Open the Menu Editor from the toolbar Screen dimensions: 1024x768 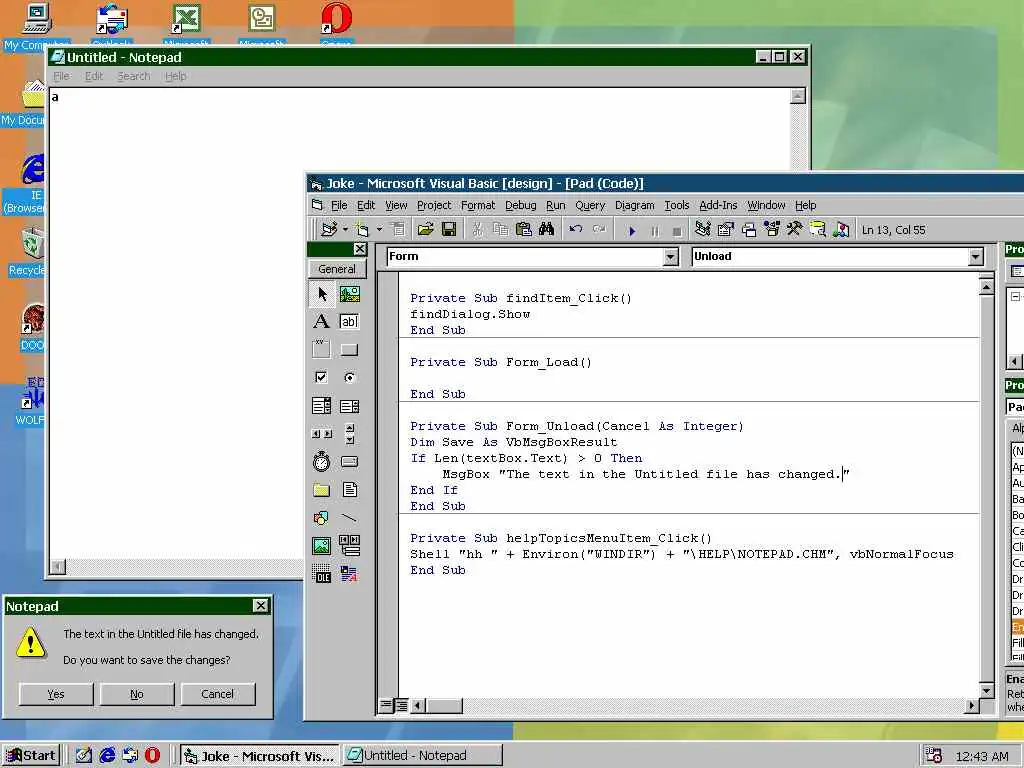point(398,229)
